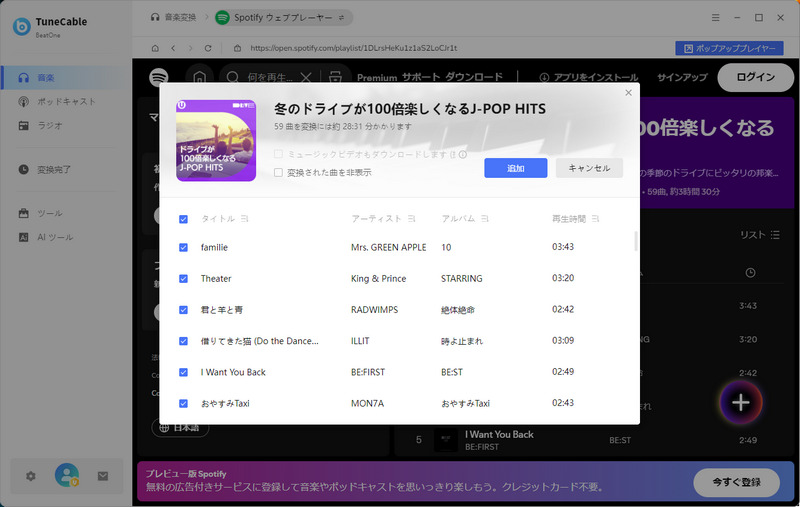Click the browser home icon
Image resolution: width=800 pixels, height=507 pixels.
[155, 48]
